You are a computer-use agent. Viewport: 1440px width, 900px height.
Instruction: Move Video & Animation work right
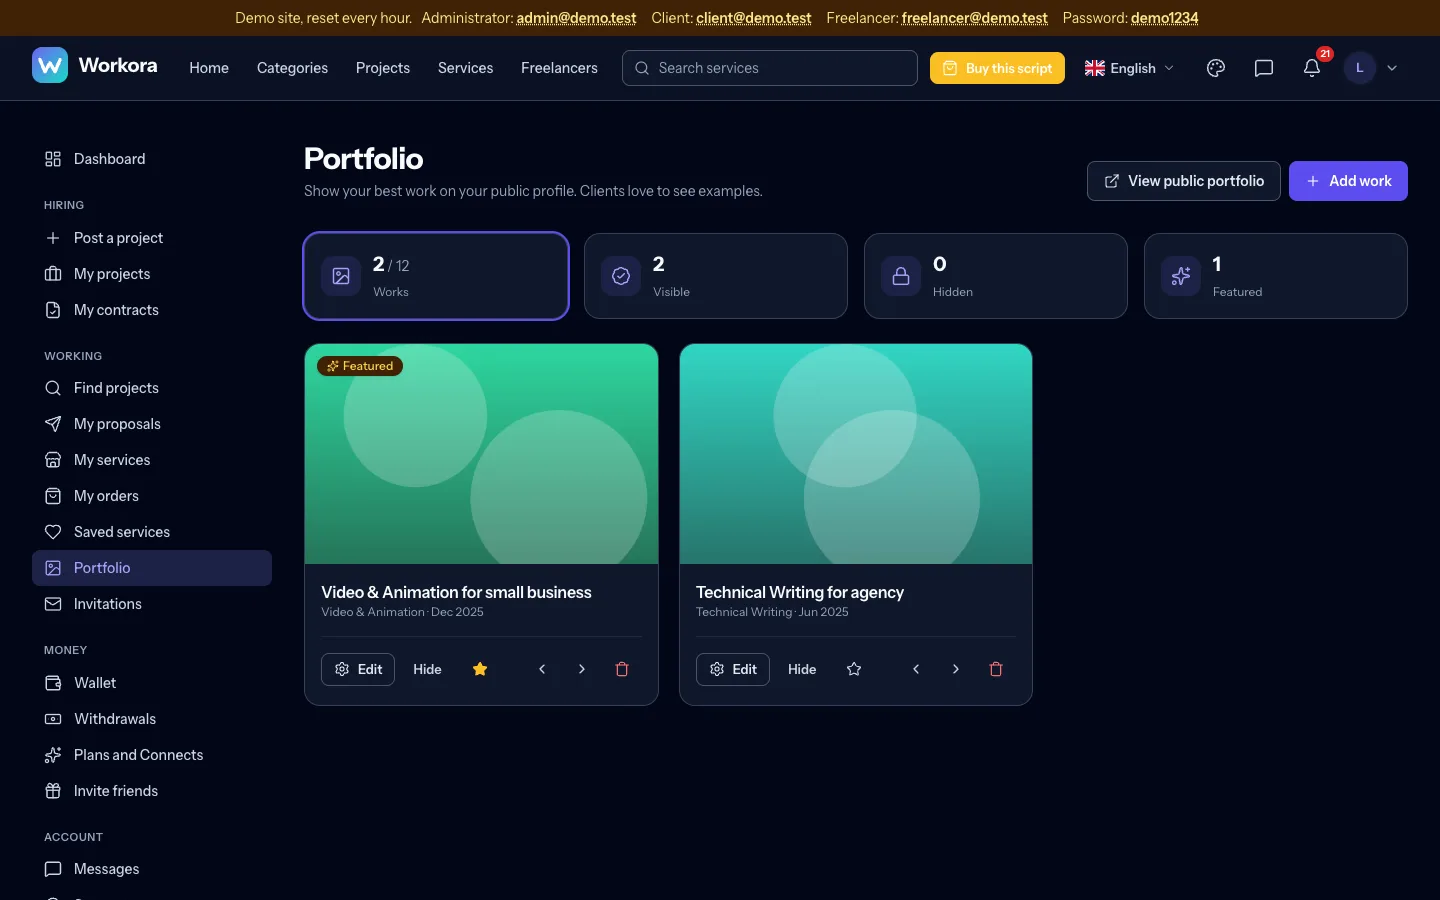click(x=582, y=669)
